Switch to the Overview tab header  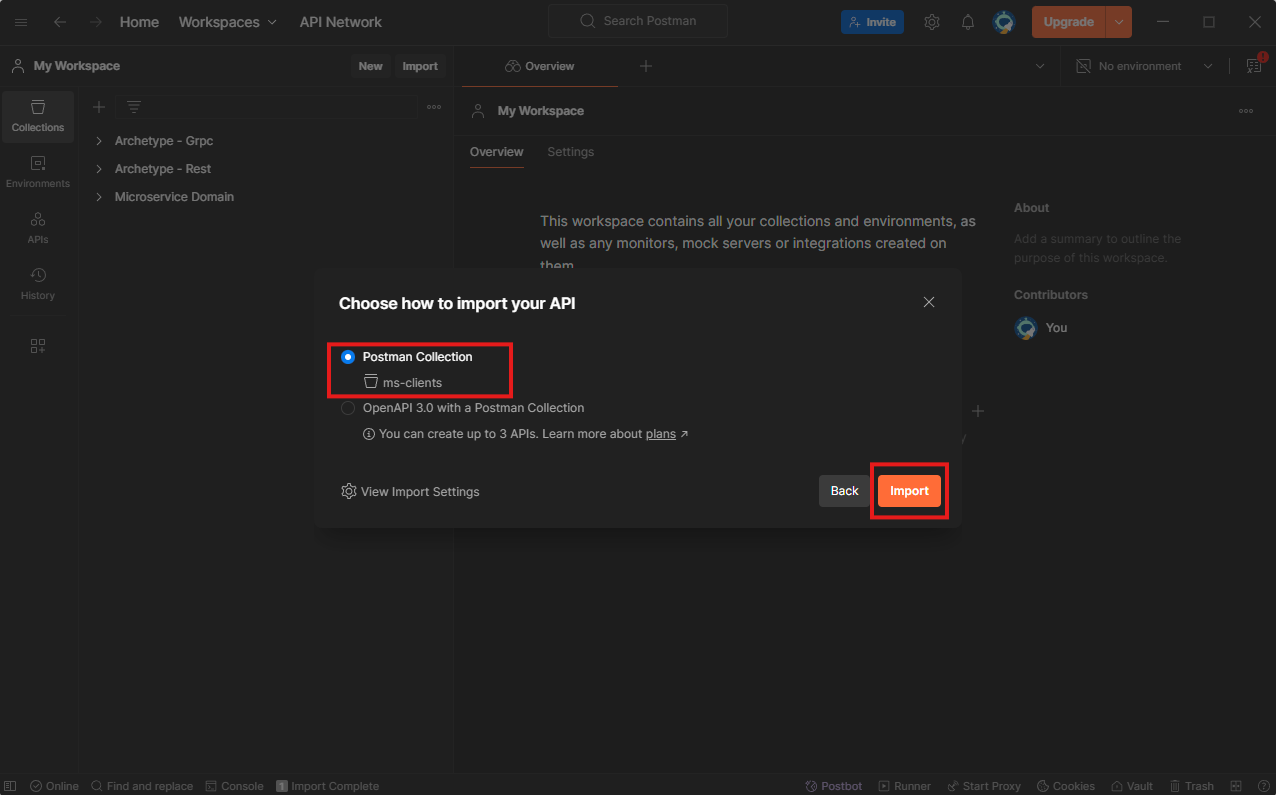click(540, 66)
